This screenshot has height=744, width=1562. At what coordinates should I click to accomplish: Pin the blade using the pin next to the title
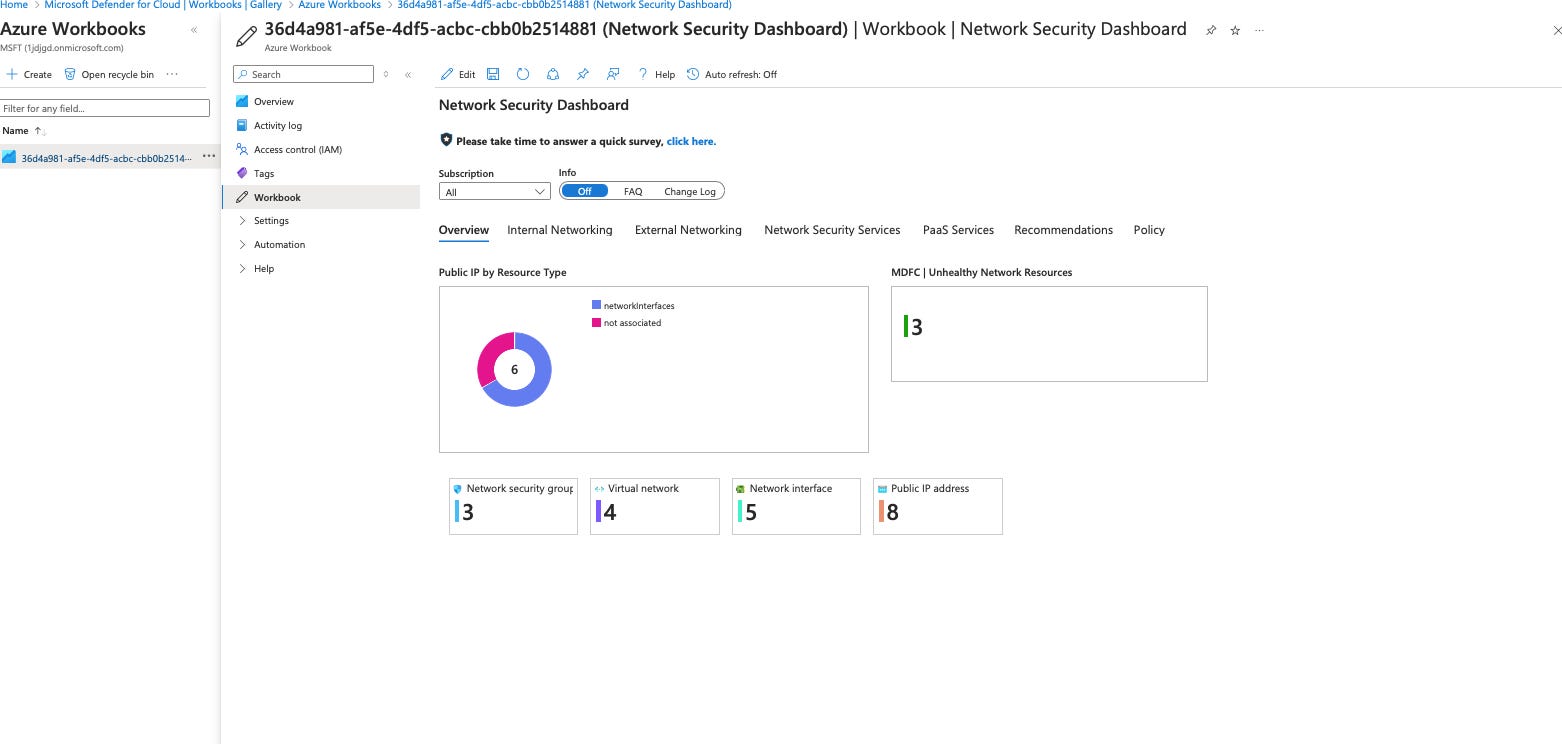click(1210, 31)
